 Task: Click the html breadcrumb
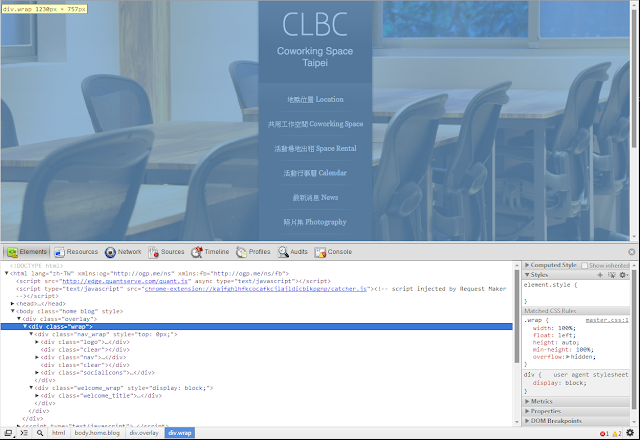(58, 433)
